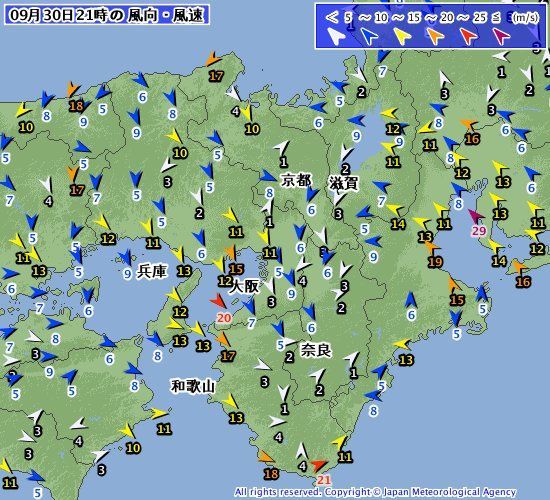The image size is (550, 500).
Task: Pick the white arrow in the legend
Action: 336,36
